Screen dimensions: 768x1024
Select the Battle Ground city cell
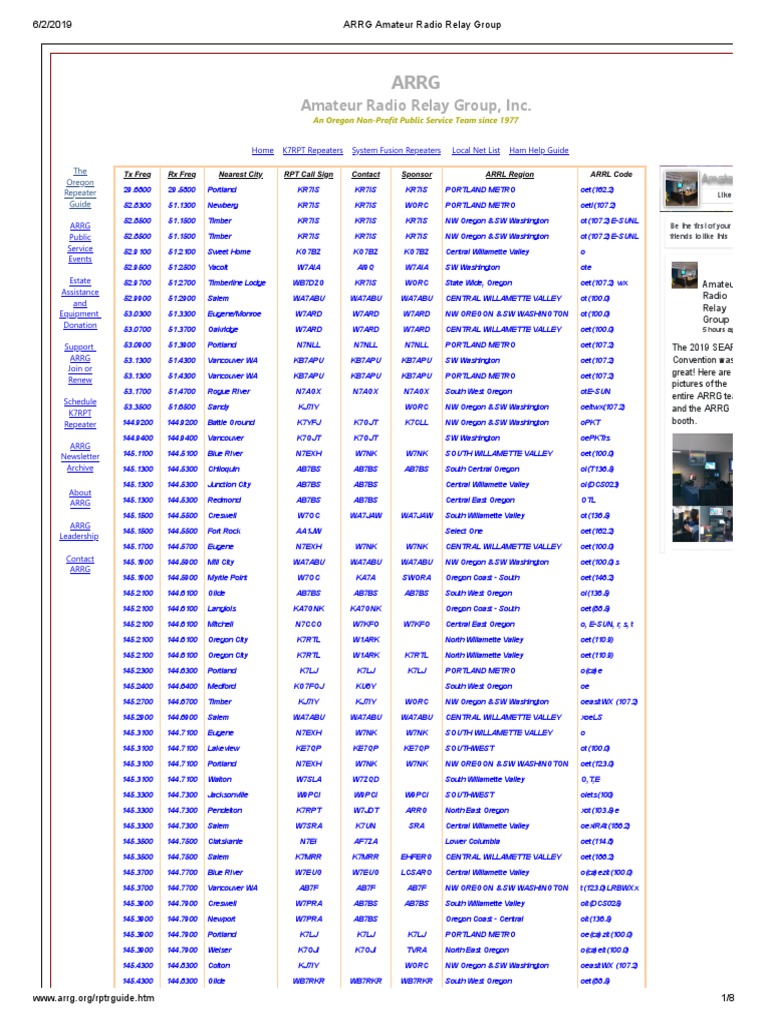231,423
